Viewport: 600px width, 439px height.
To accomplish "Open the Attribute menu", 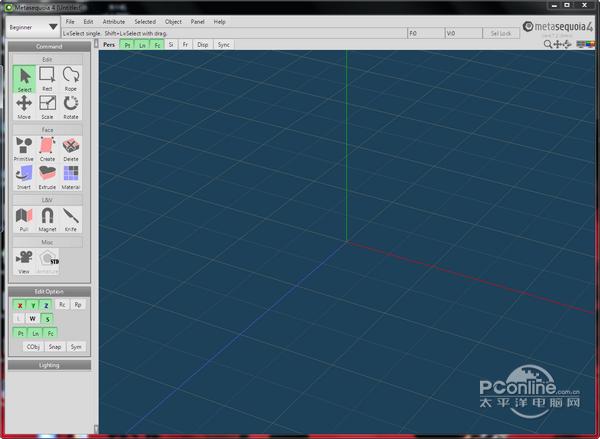I will coord(114,22).
